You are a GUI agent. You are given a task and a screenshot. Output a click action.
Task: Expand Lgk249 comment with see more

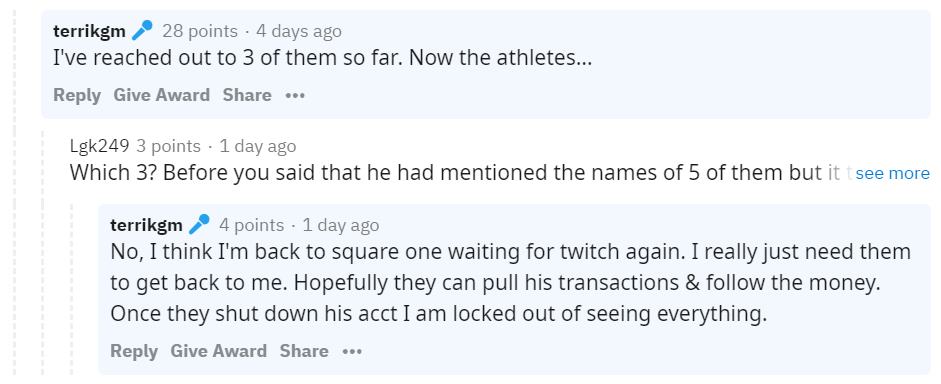892,173
